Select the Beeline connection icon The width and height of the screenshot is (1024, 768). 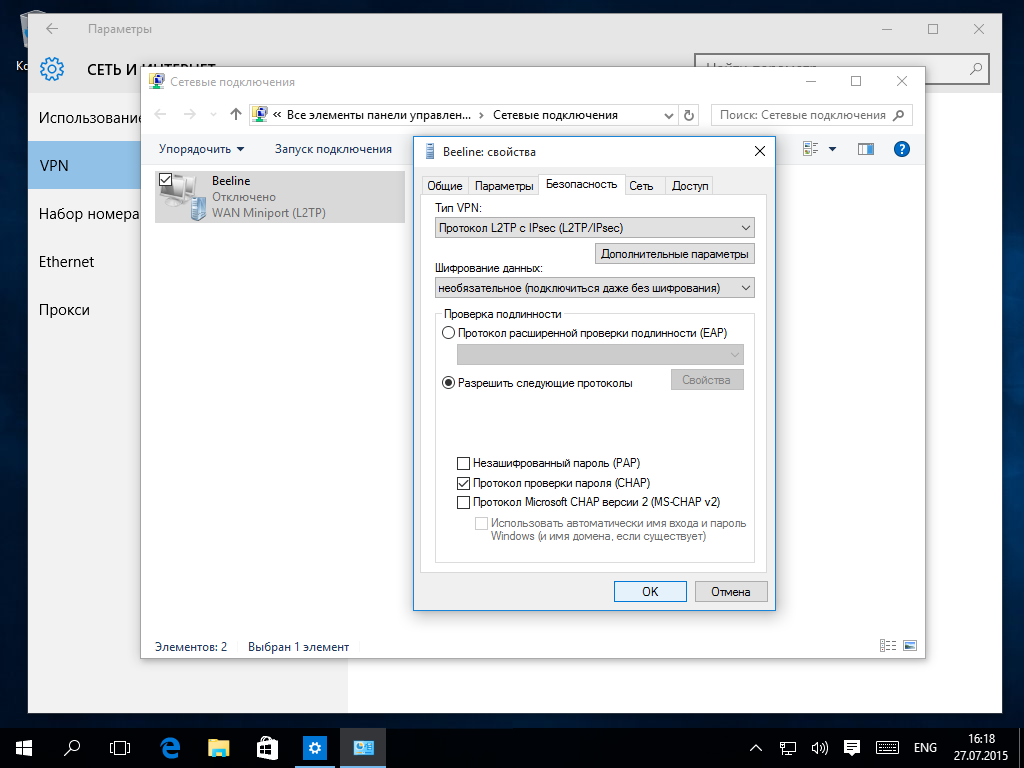click(182, 197)
